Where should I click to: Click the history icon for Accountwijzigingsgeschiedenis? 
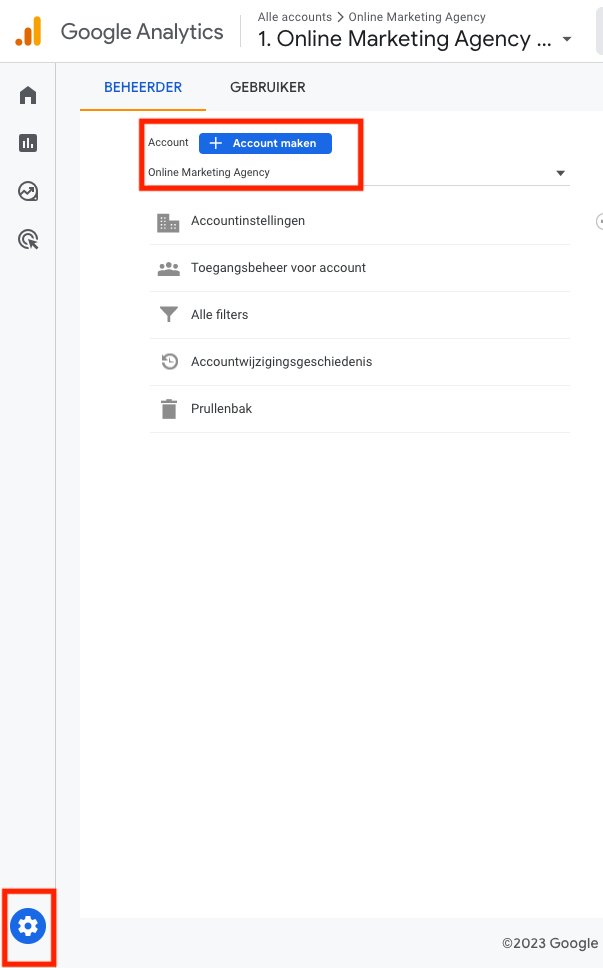(168, 361)
